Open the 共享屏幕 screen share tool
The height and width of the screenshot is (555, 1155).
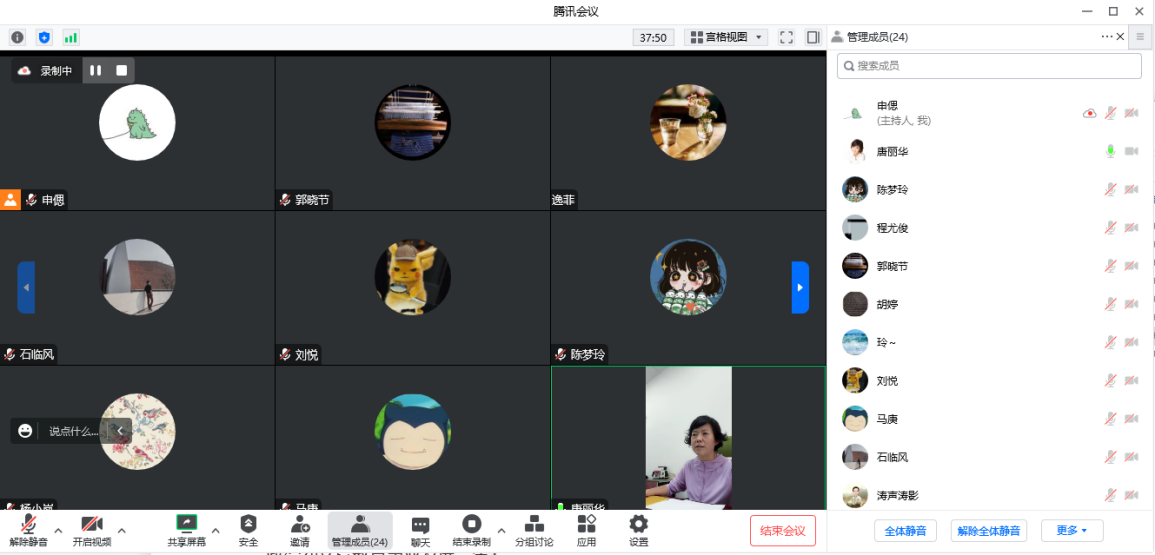click(186, 529)
